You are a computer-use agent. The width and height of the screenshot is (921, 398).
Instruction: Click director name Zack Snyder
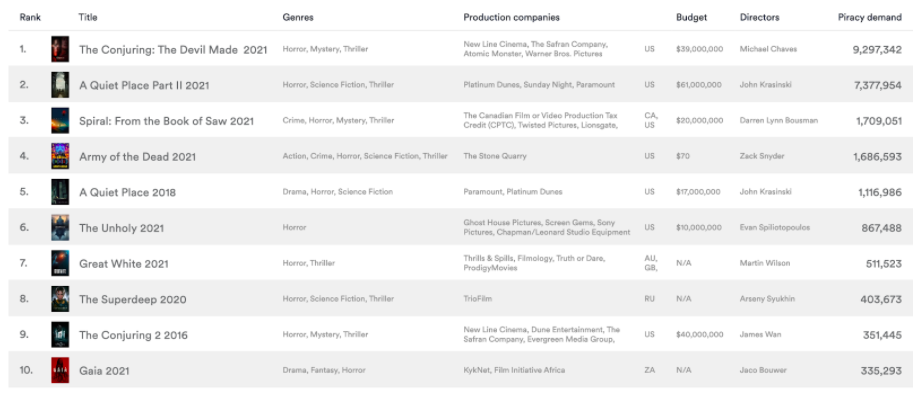762,156
